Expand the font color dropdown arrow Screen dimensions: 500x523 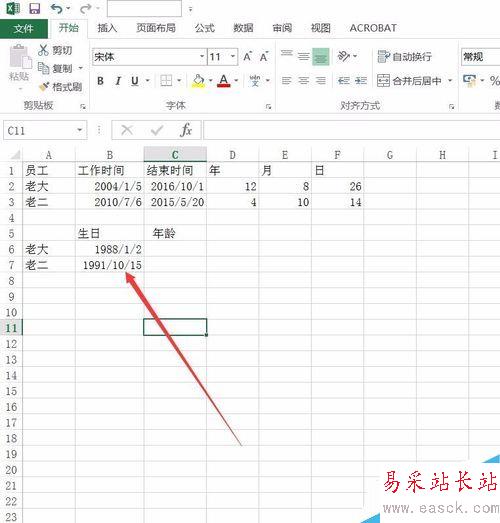click(236, 80)
